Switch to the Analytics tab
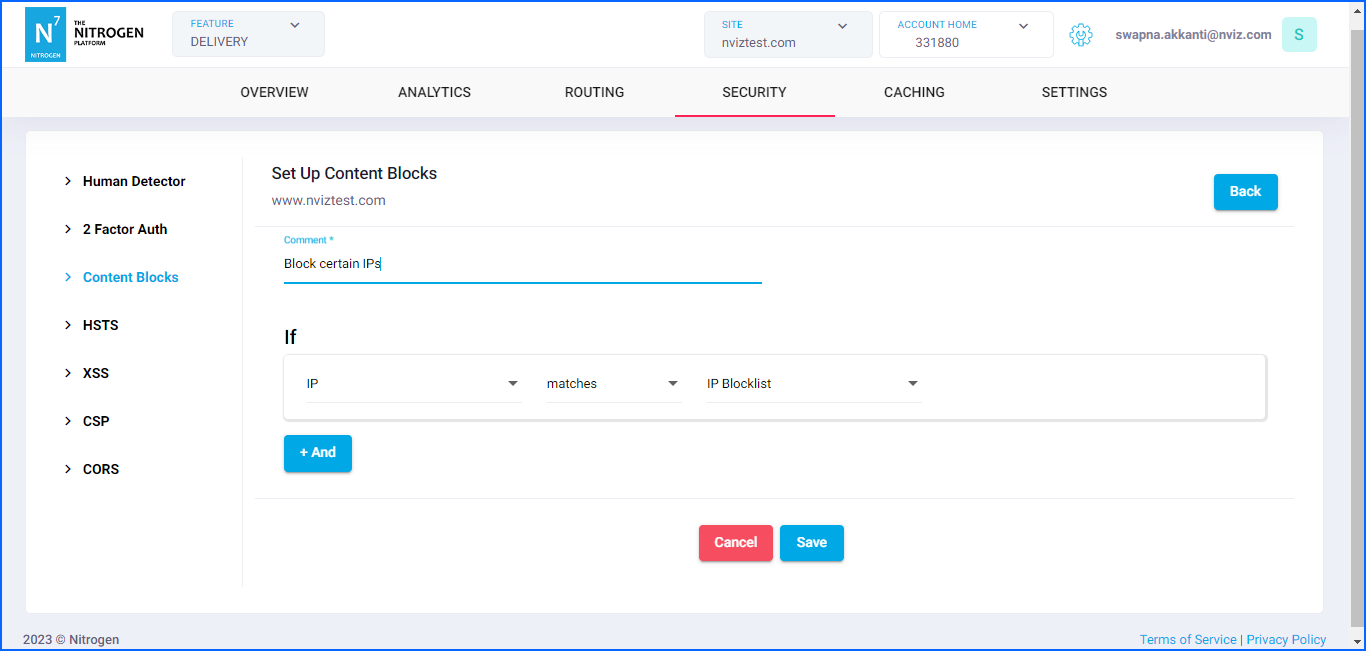1366x651 pixels. click(434, 92)
